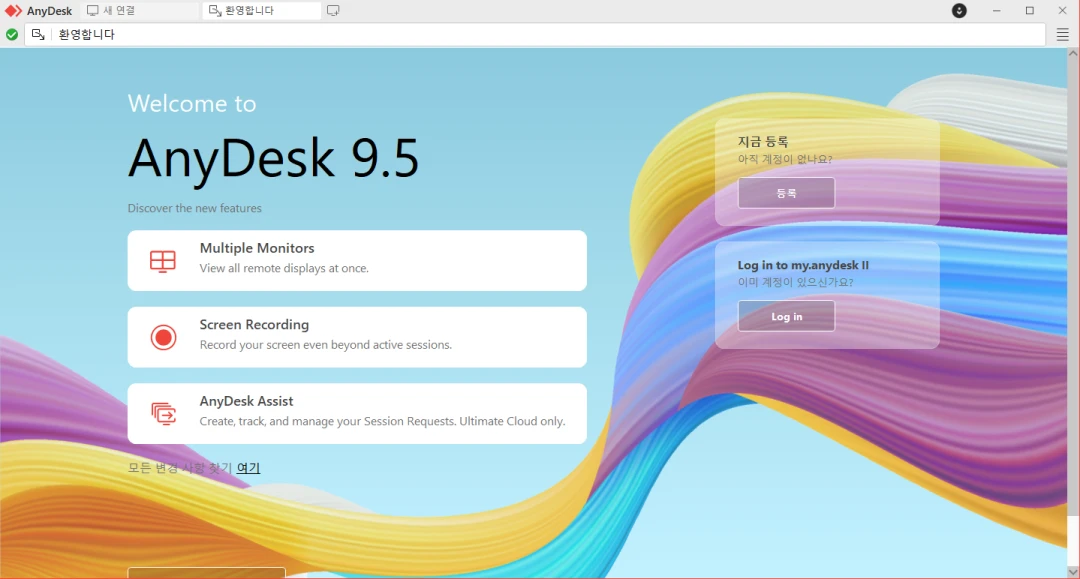The height and width of the screenshot is (579, 1080).
Task: Minimize the AnyDesk window
Action: (996, 10)
